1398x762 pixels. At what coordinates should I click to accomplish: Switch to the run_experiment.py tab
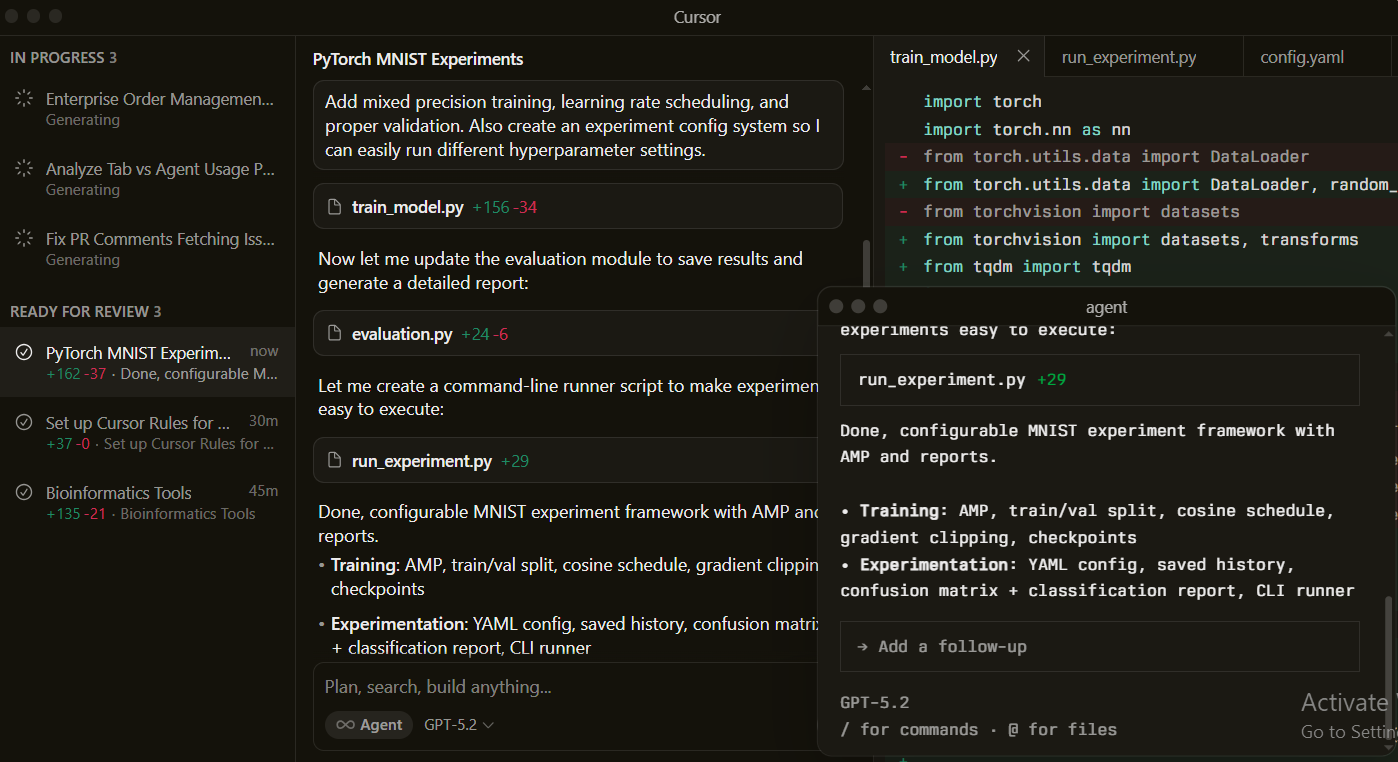pos(1129,57)
